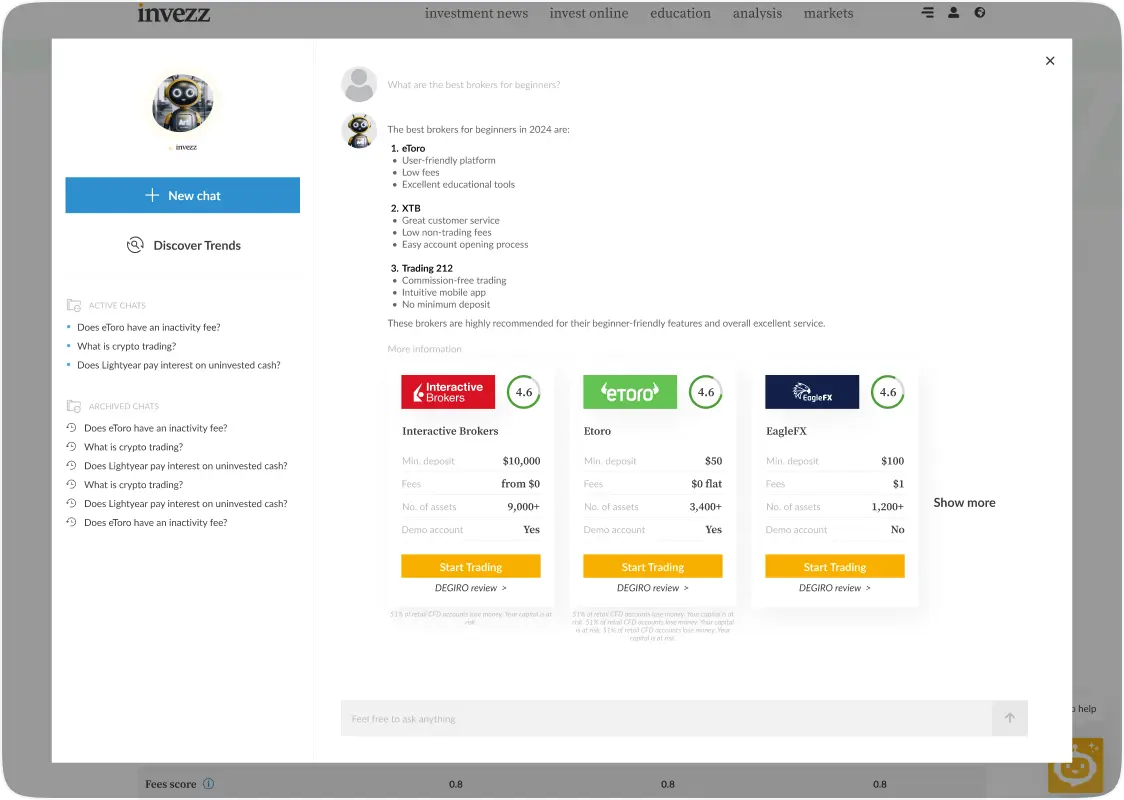Click the eToro logo on the card
Screen dimensions: 1124x800
[630, 392]
